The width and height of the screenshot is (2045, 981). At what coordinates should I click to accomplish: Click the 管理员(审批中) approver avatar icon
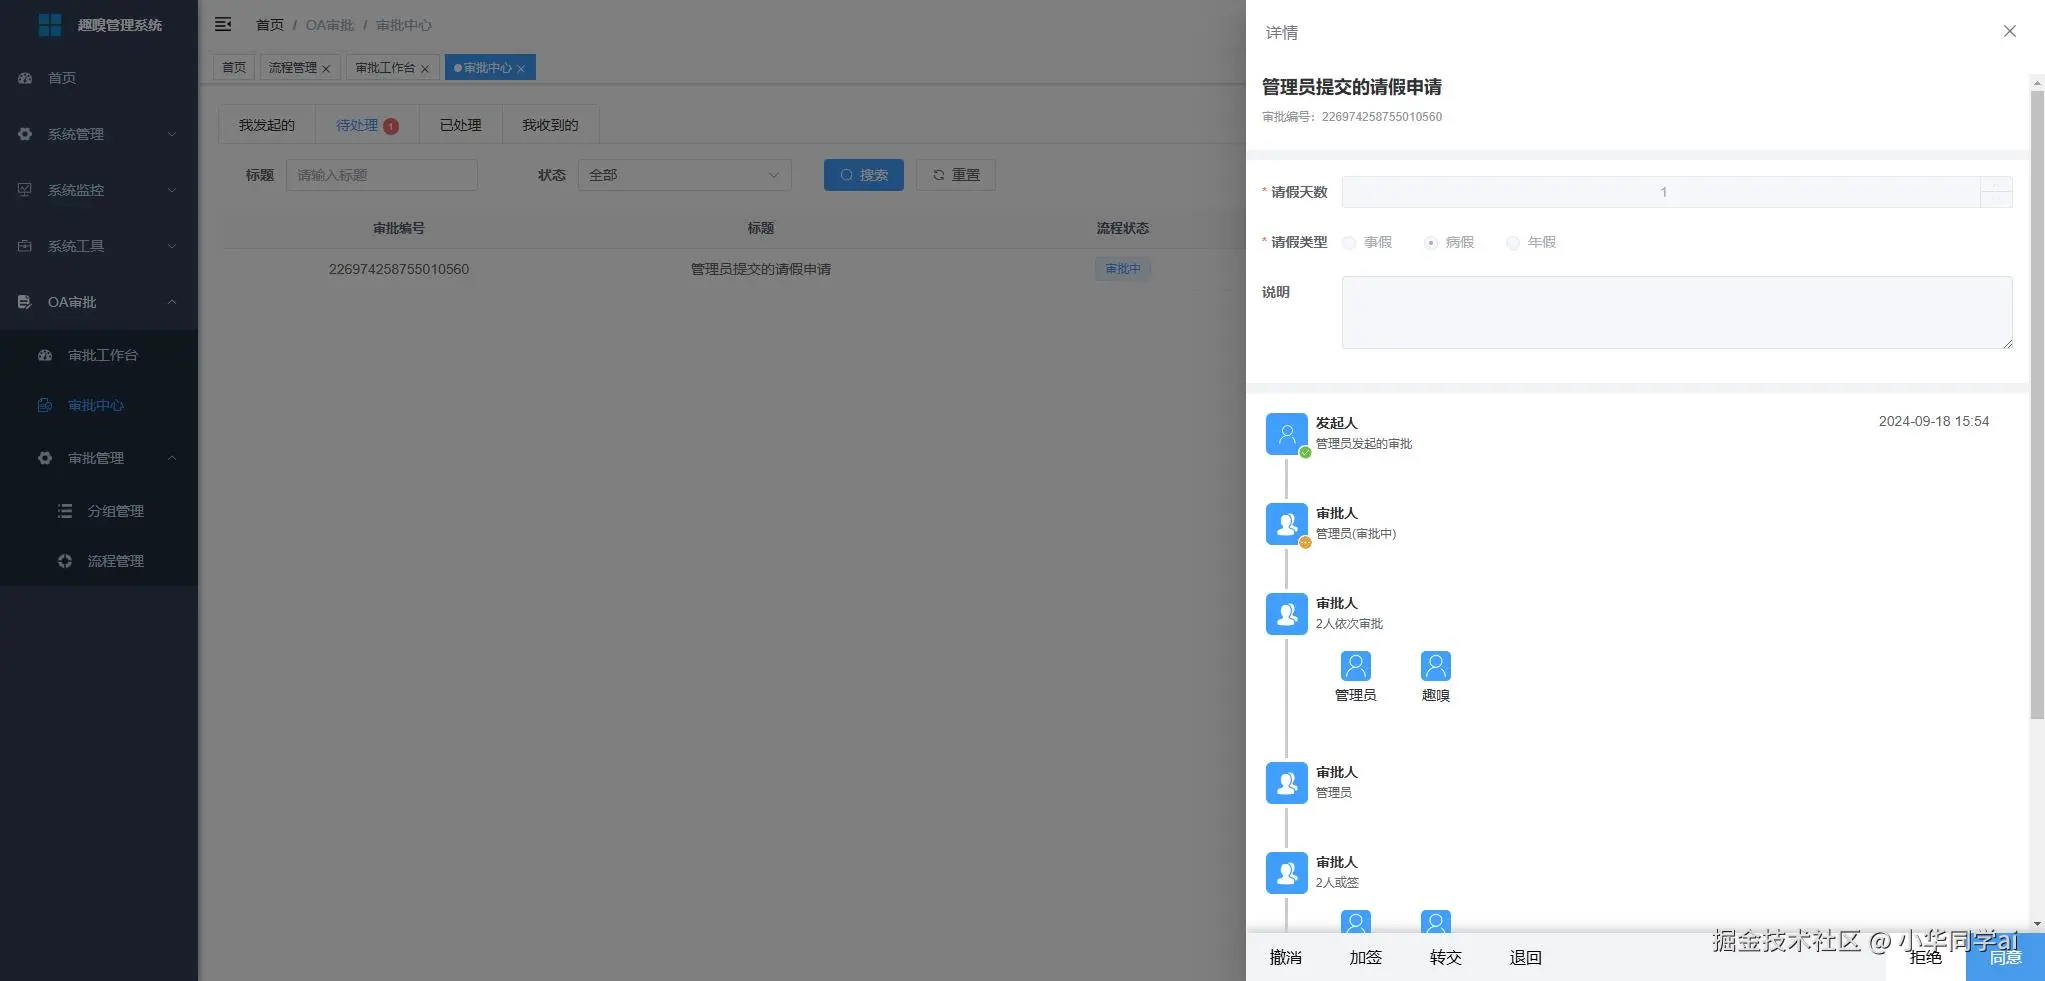point(1287,524)
